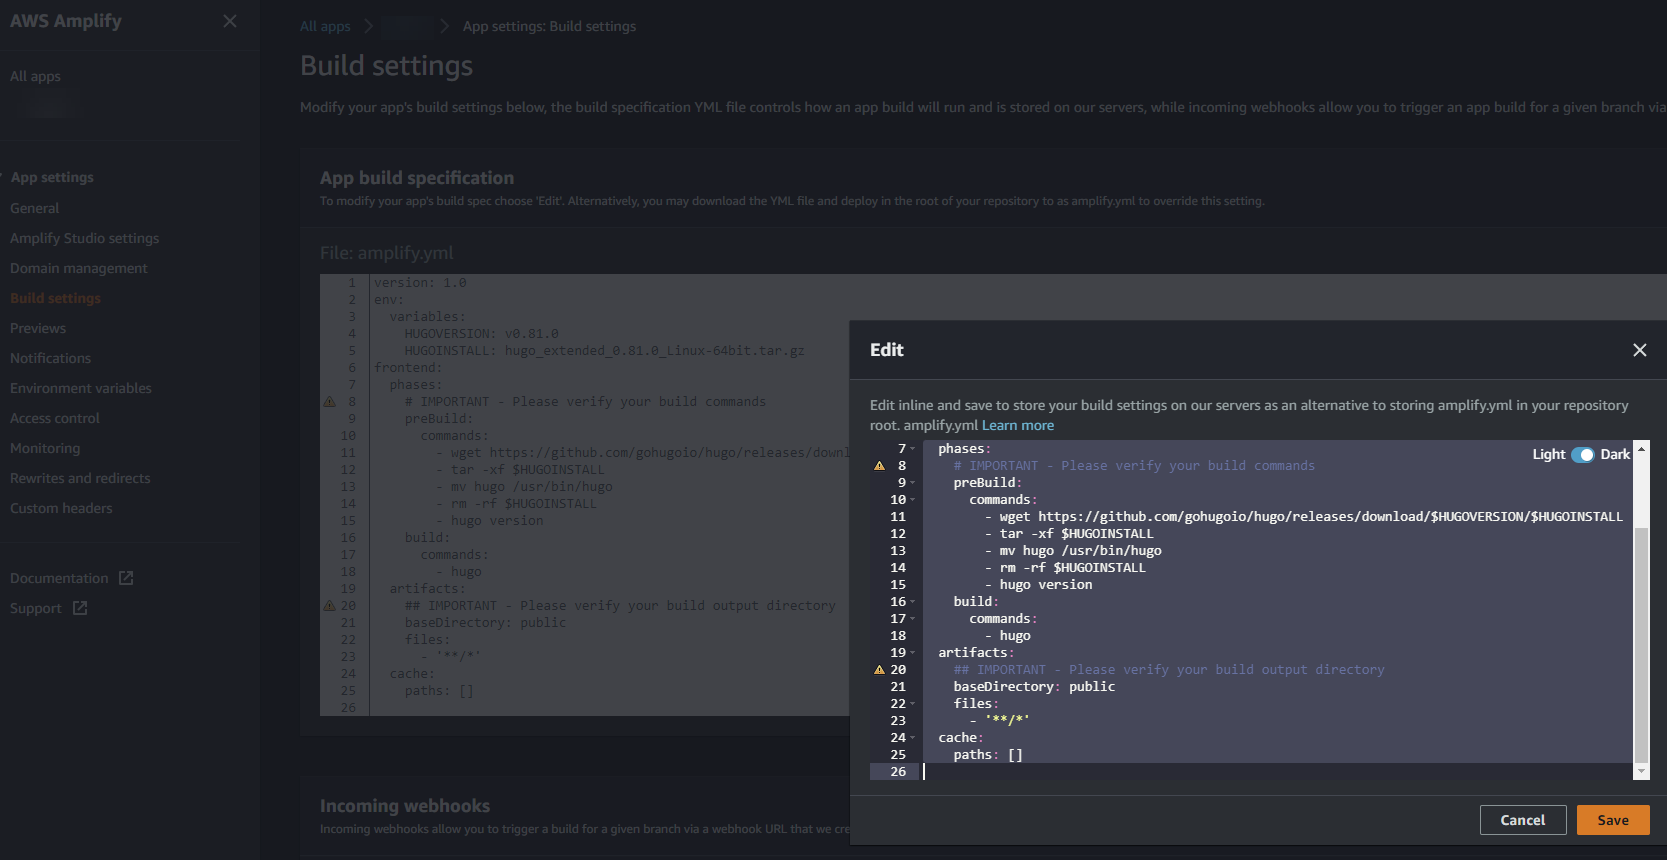Click 'hugo version' line in editor
The image size is (1667, 860).
(1038, 585)
